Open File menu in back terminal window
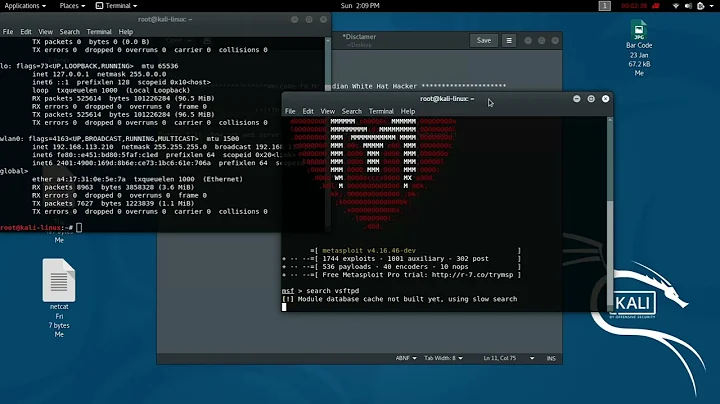 [8, 32]
